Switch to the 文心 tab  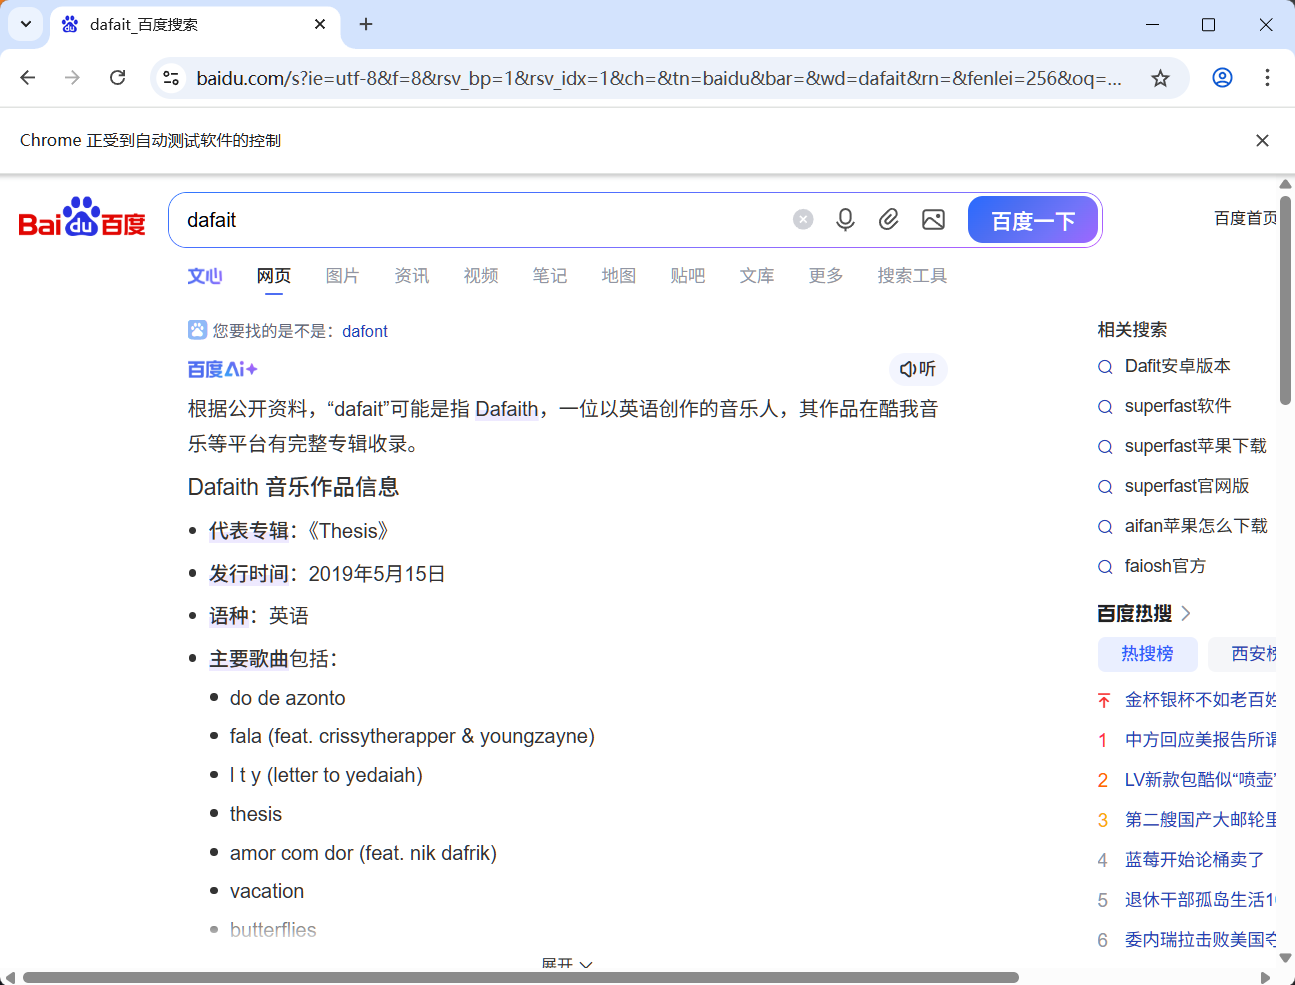(205, 276)
